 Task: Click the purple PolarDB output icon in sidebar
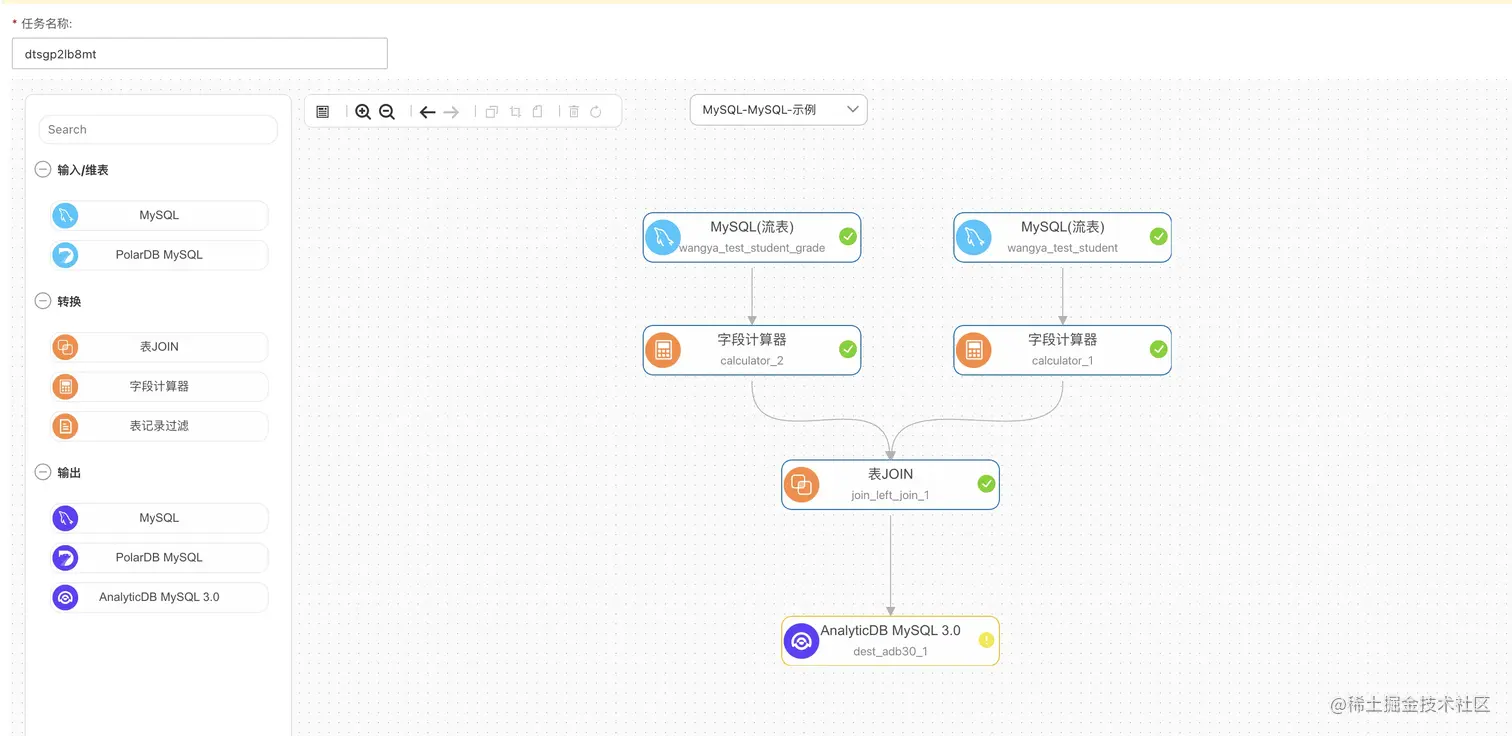(x=65, y=557)
